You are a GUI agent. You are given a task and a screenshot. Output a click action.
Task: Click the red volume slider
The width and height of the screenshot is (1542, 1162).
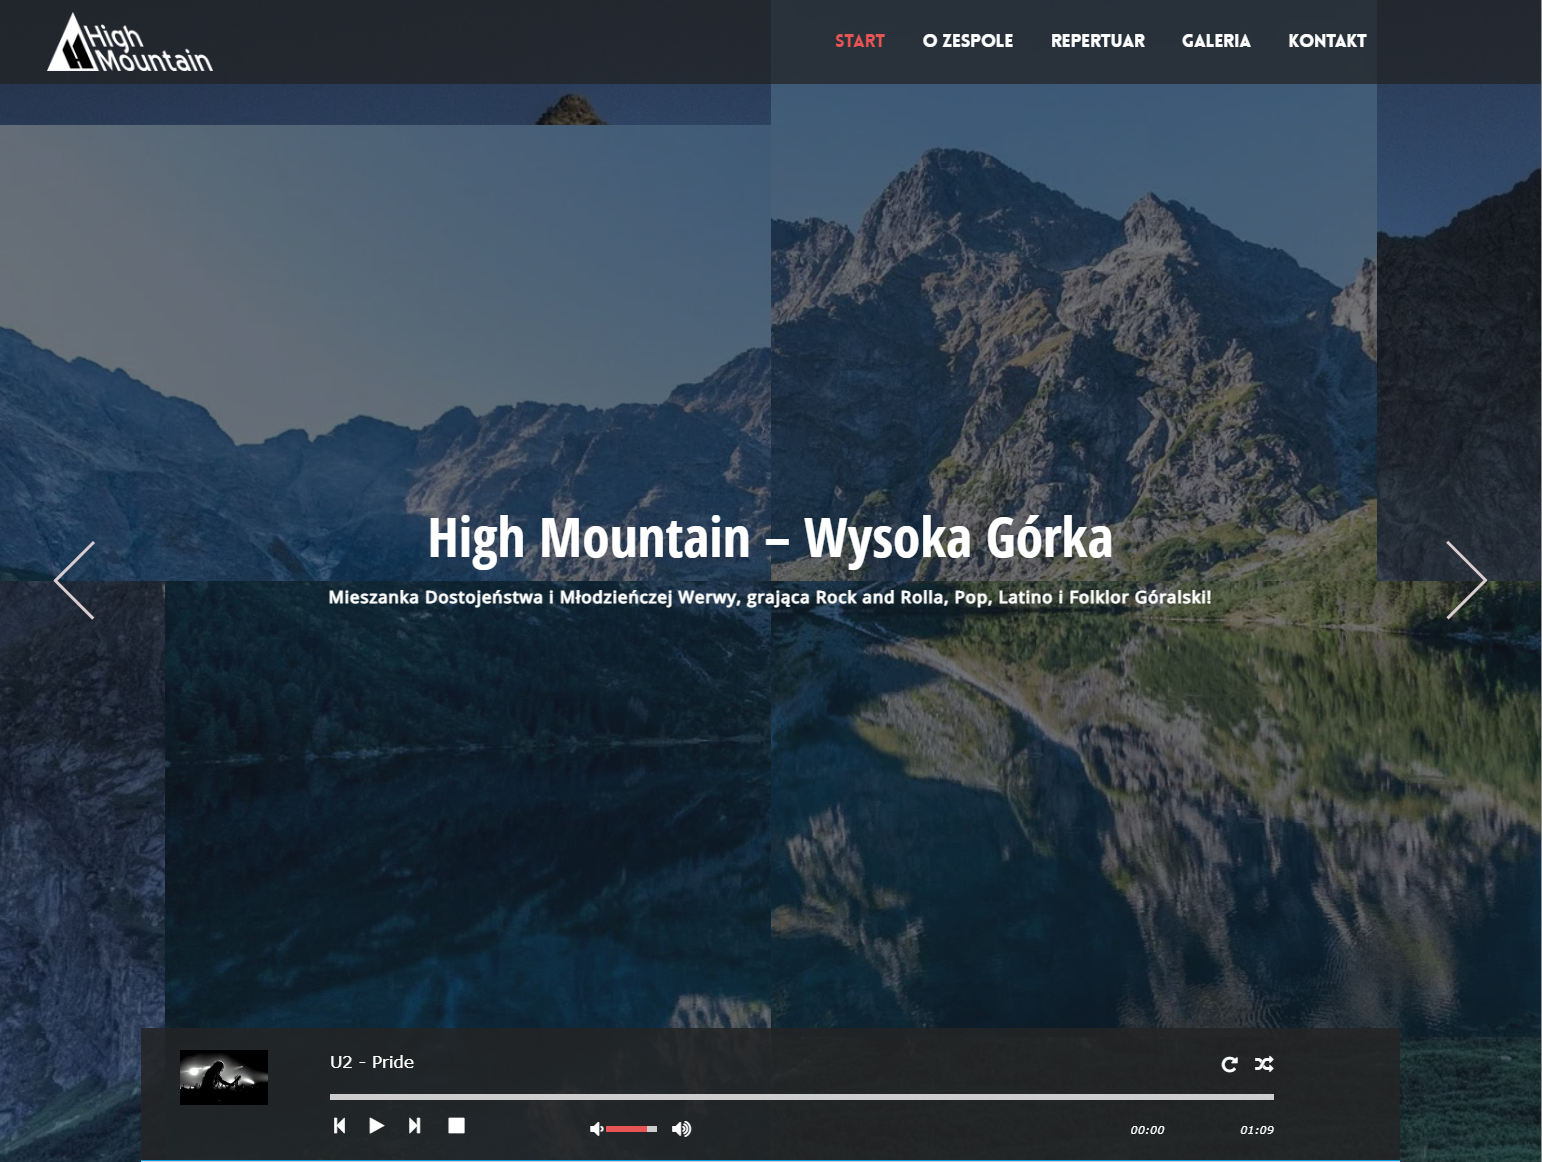pyautogui.click(x=631, y=1129)
